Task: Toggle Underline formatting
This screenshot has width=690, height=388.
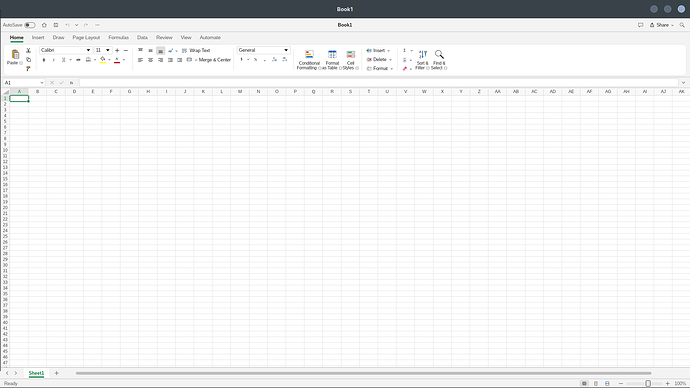Action: coord(63,60)
